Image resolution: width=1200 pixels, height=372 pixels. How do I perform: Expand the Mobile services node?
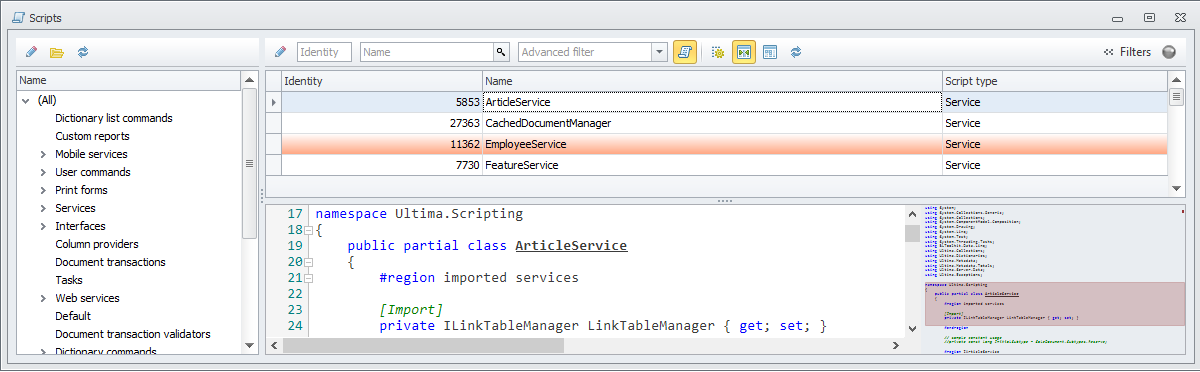[43, 154]
